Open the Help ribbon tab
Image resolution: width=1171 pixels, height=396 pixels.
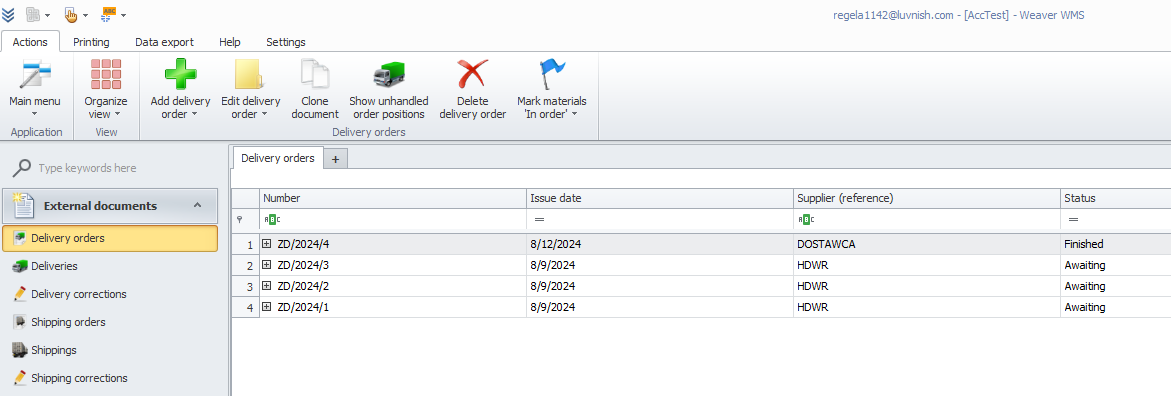click(230, 42)
